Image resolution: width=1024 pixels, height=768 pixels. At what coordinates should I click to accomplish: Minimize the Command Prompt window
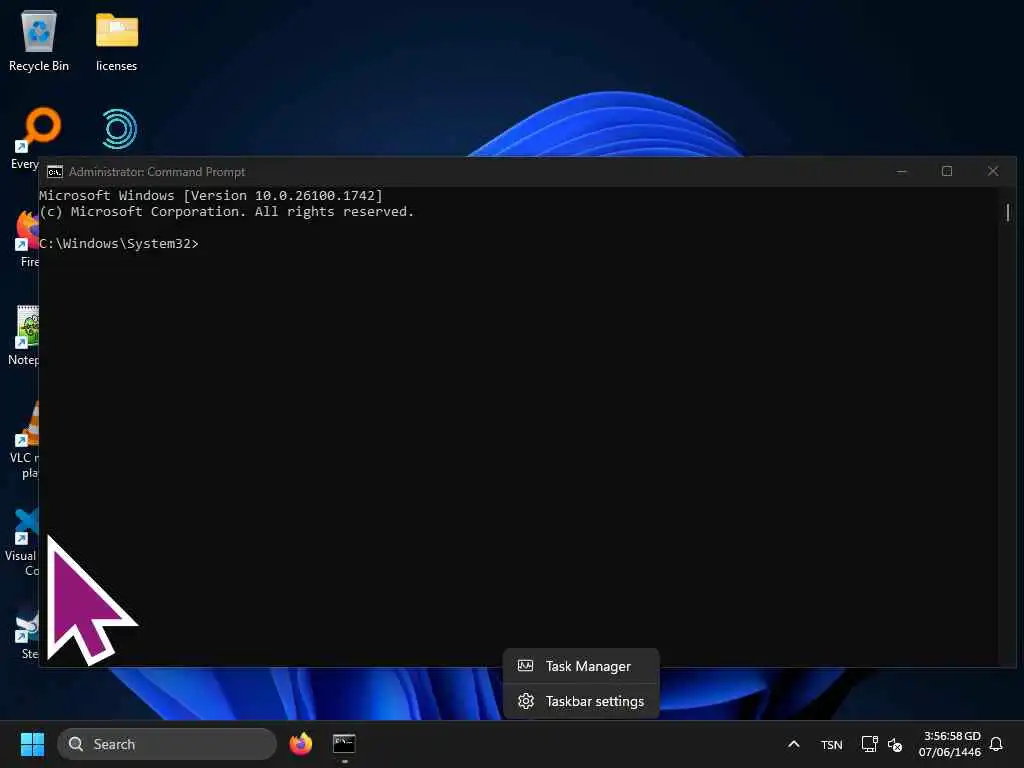click(902, 171)
